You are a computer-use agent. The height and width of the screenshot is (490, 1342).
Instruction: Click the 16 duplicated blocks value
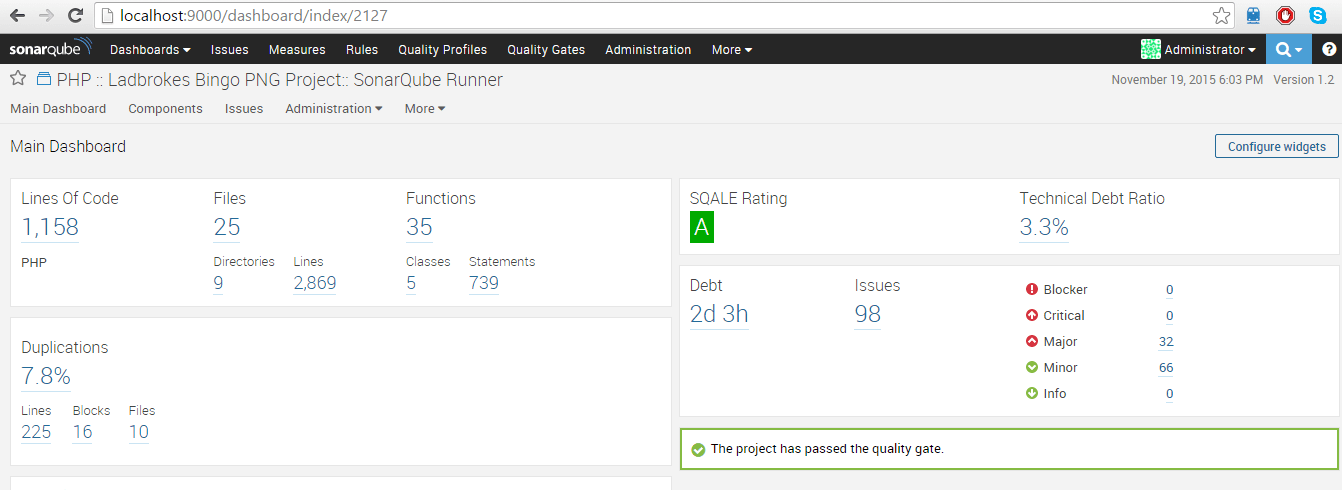pyautogui.click(x=82, y=432)
